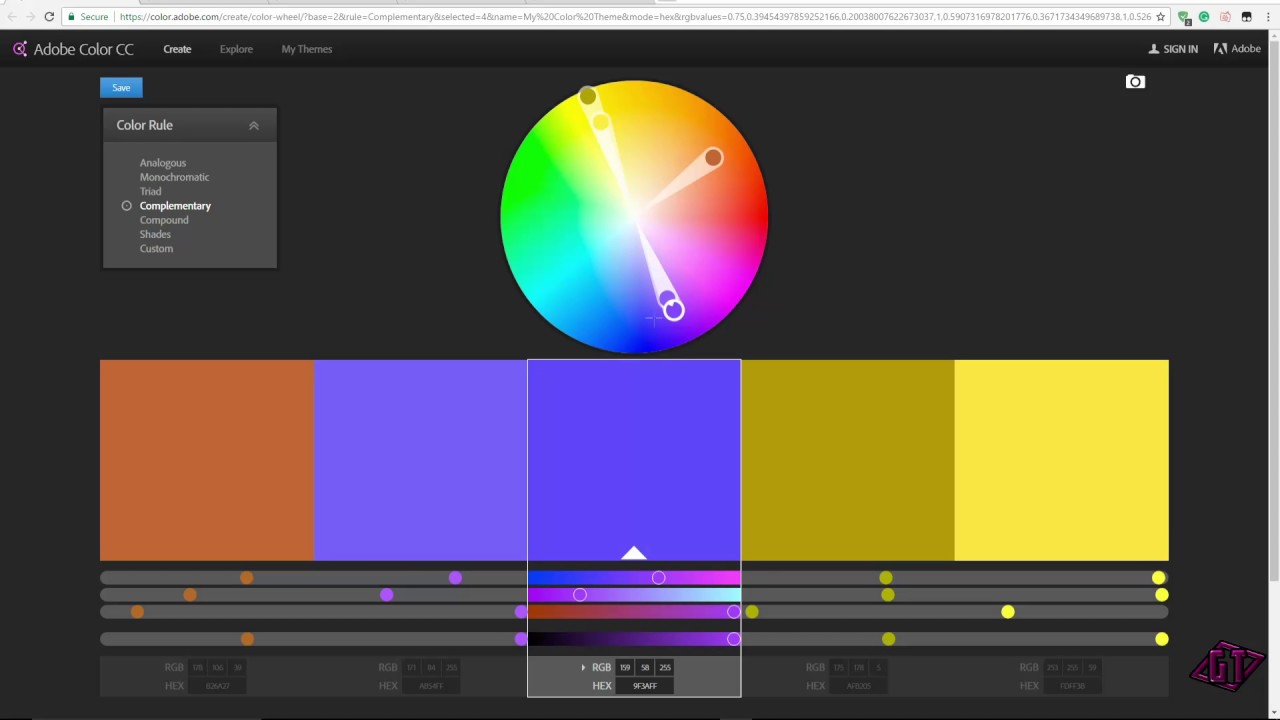Click the active purple-to-cyan slider knob
The image size is (1280, 720).
tap(580, 595)
